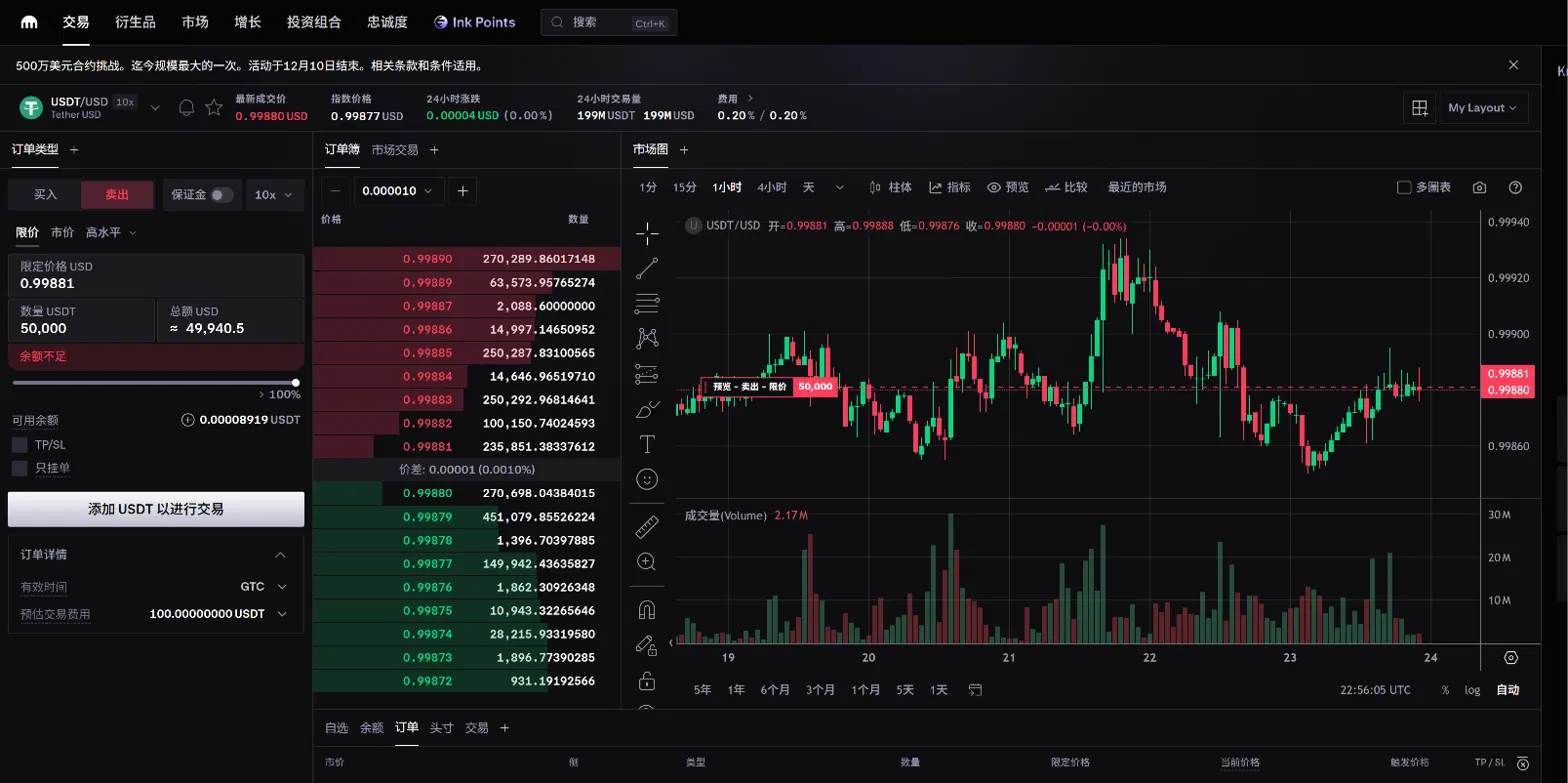1568x783 pixels.
Task: Select the chart pattern tool
Action: point(647,338)
